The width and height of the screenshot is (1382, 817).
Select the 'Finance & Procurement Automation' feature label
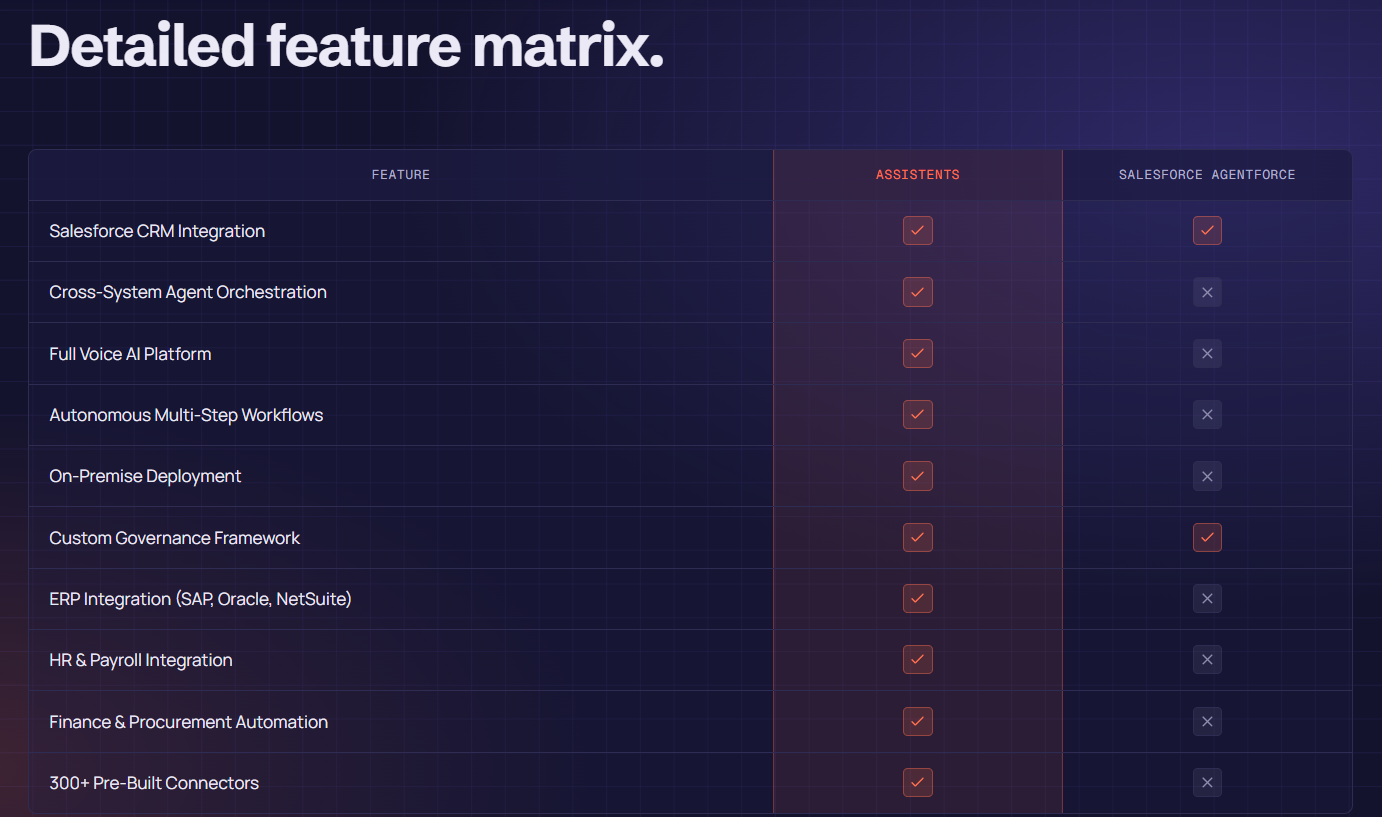click(189, 722)
